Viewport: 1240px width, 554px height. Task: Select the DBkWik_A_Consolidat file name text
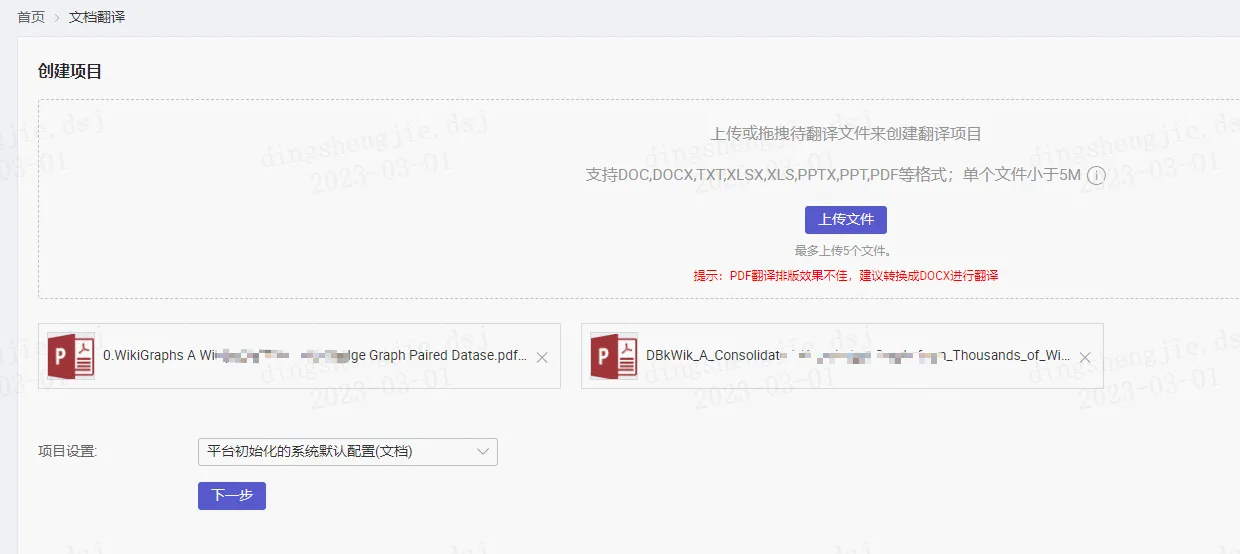[858, 355]
